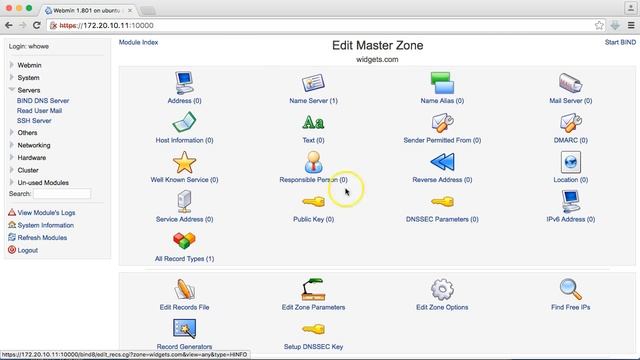The height and width of the screenshot is (360, 640).
Task: Open the Find Free IPs magnifier icon
Action: [x=570, y=289]
